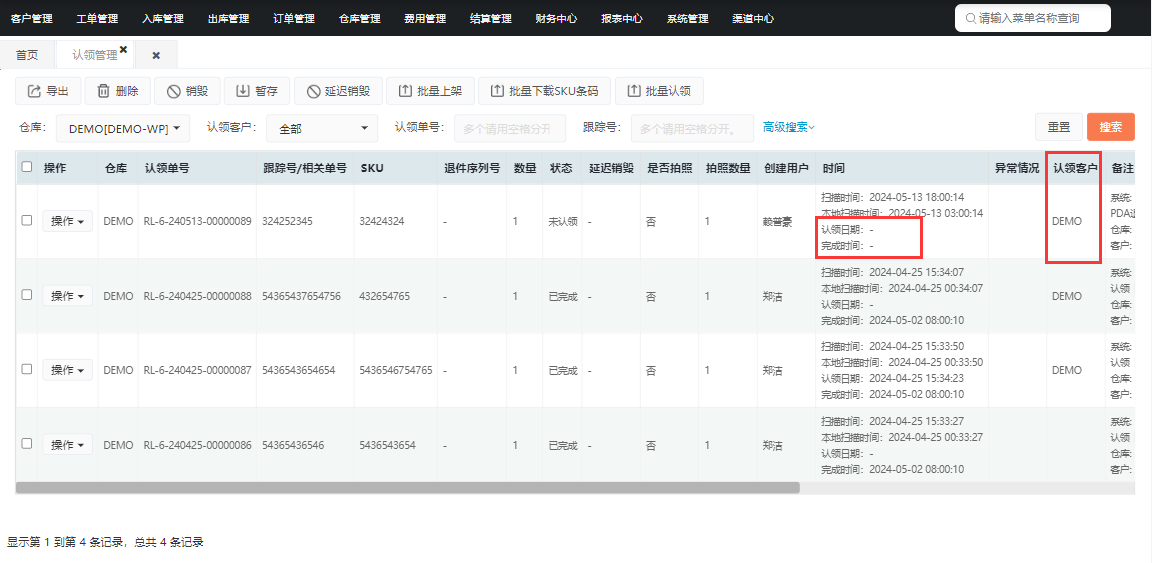Open 操作 dropdown for row RL-6-240513-00000089
The height and width of the screenshot is (563, 1152).
coord(68,220)
